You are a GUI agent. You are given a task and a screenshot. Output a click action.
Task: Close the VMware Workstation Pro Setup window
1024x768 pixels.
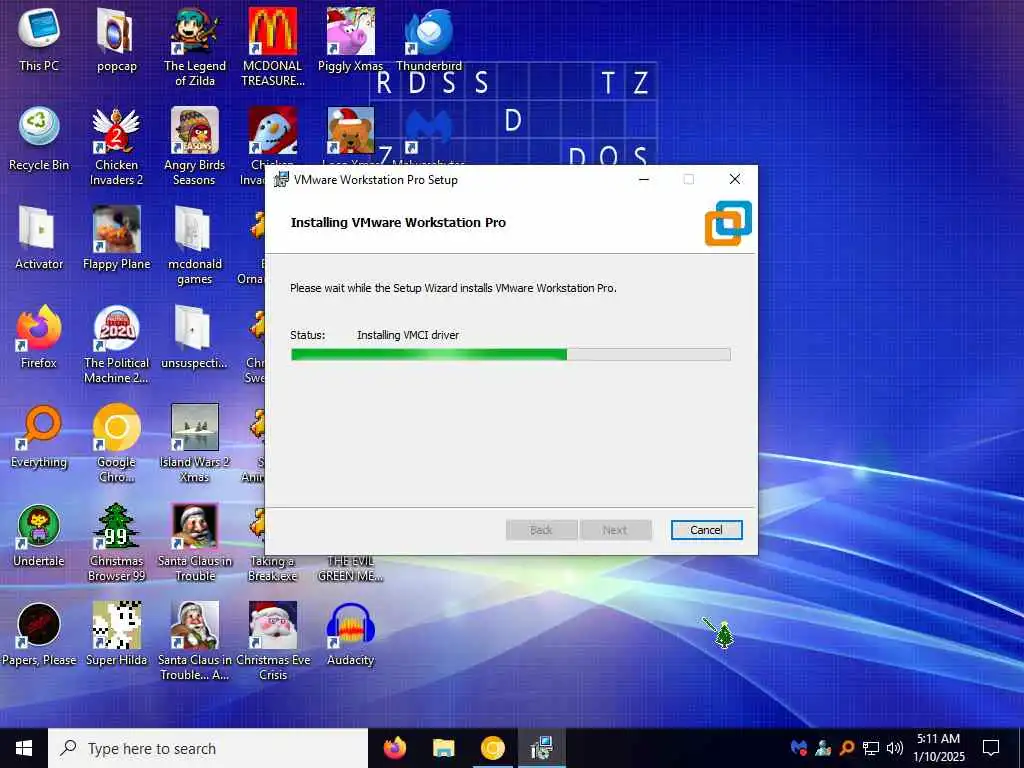(x=735, y=180)
